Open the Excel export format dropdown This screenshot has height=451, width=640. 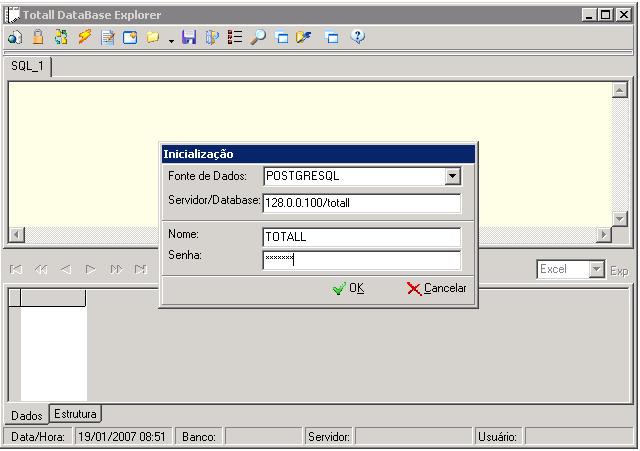[x=596, y=269]
